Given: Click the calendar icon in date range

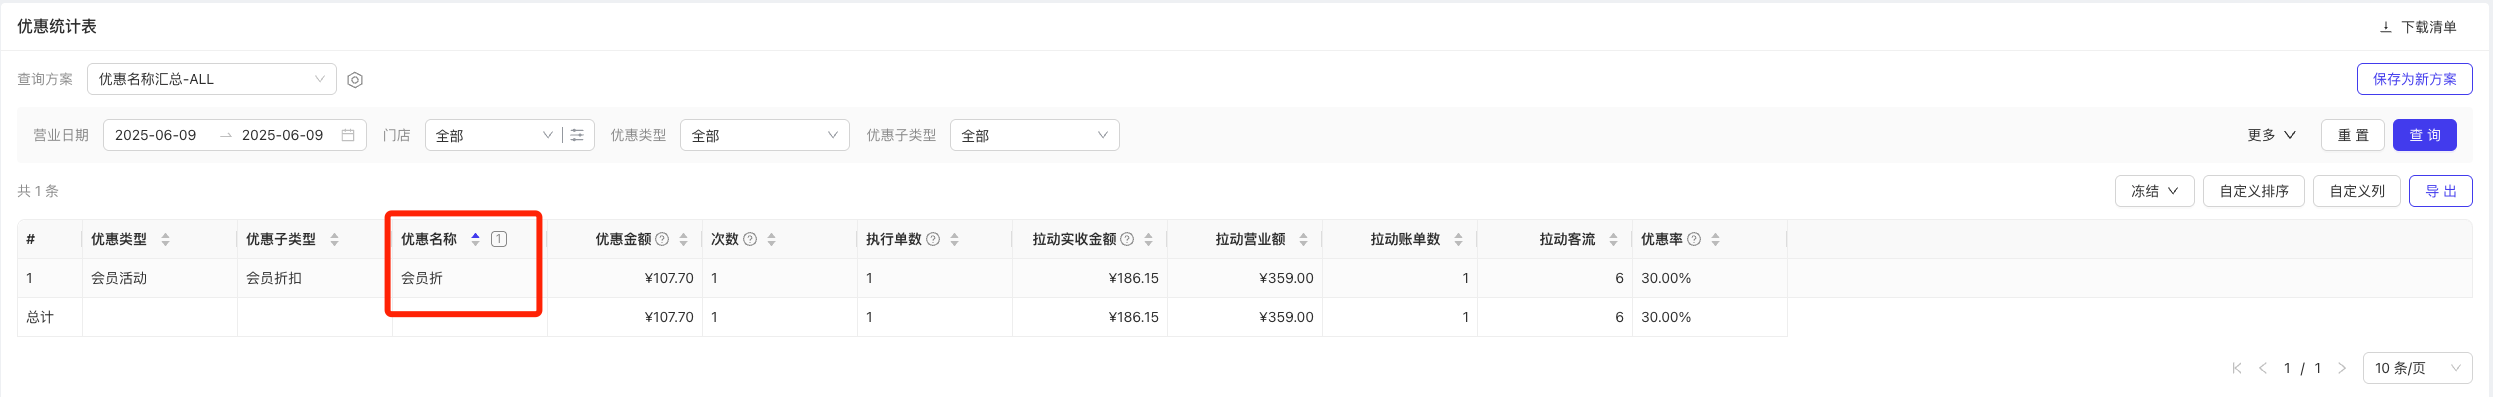Looking at the screenshot, I should [348, 135].
